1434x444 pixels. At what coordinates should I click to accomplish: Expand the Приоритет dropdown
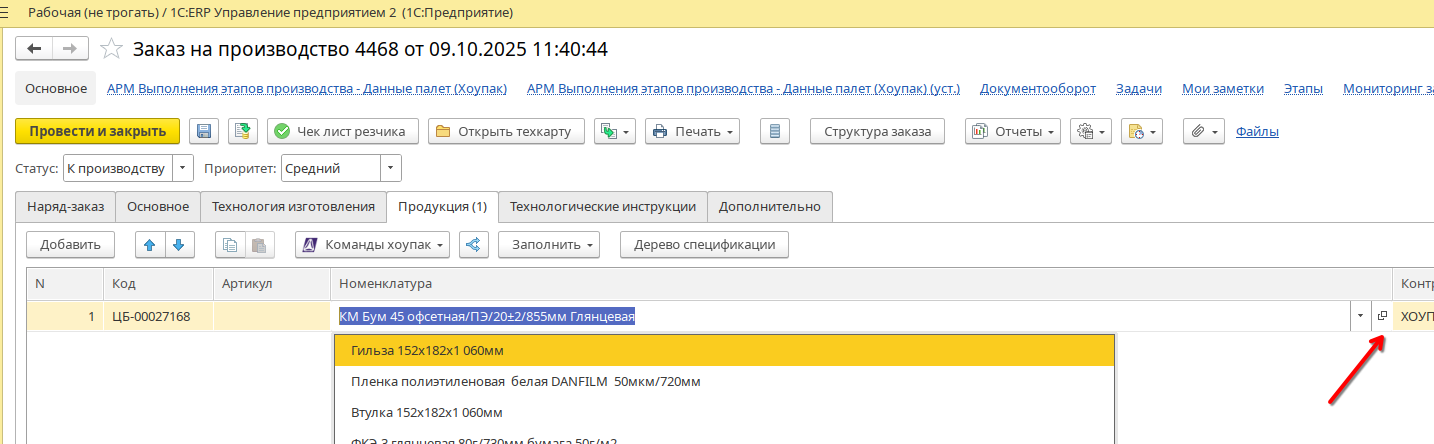(391, 169)
